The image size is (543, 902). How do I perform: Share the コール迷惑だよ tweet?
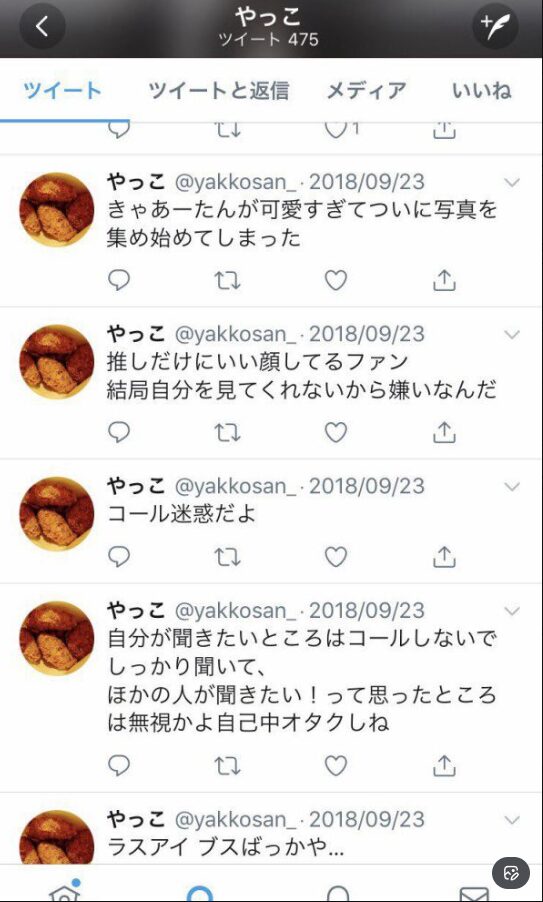tap(444, 556)
